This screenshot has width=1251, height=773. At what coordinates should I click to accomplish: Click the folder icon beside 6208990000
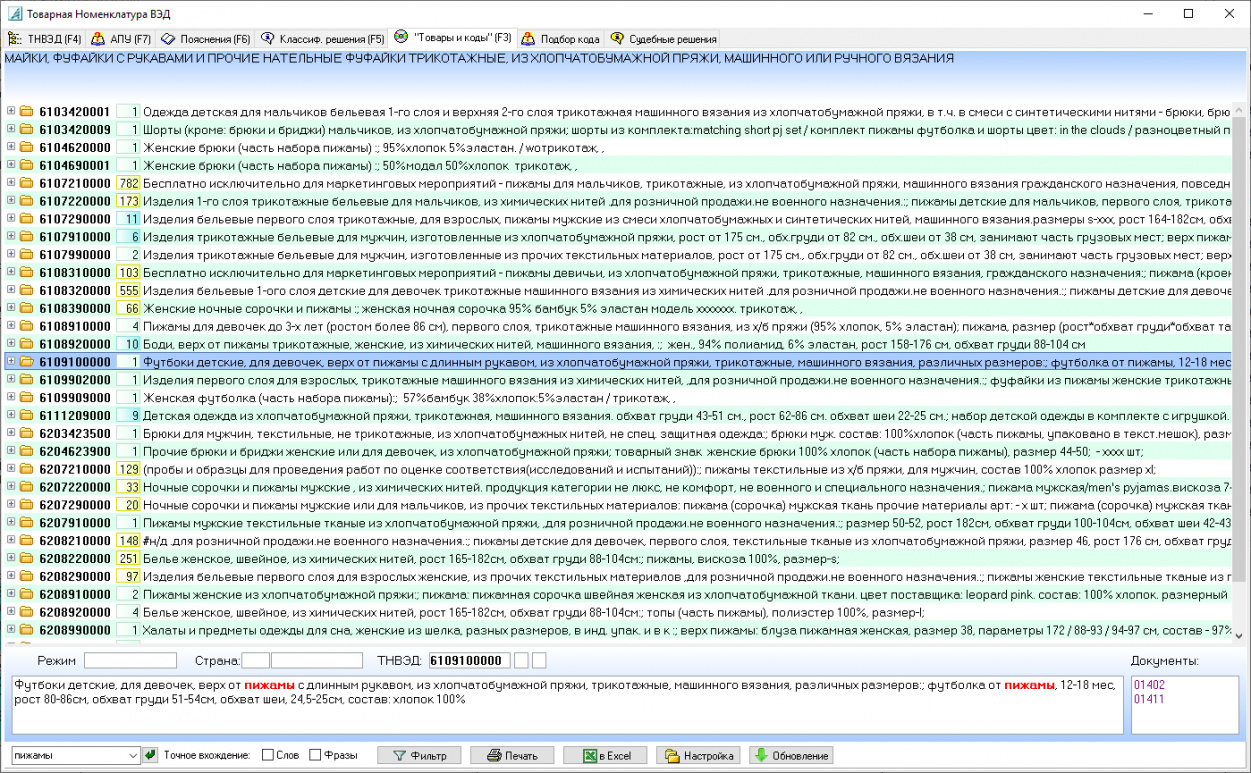point(27,630)
